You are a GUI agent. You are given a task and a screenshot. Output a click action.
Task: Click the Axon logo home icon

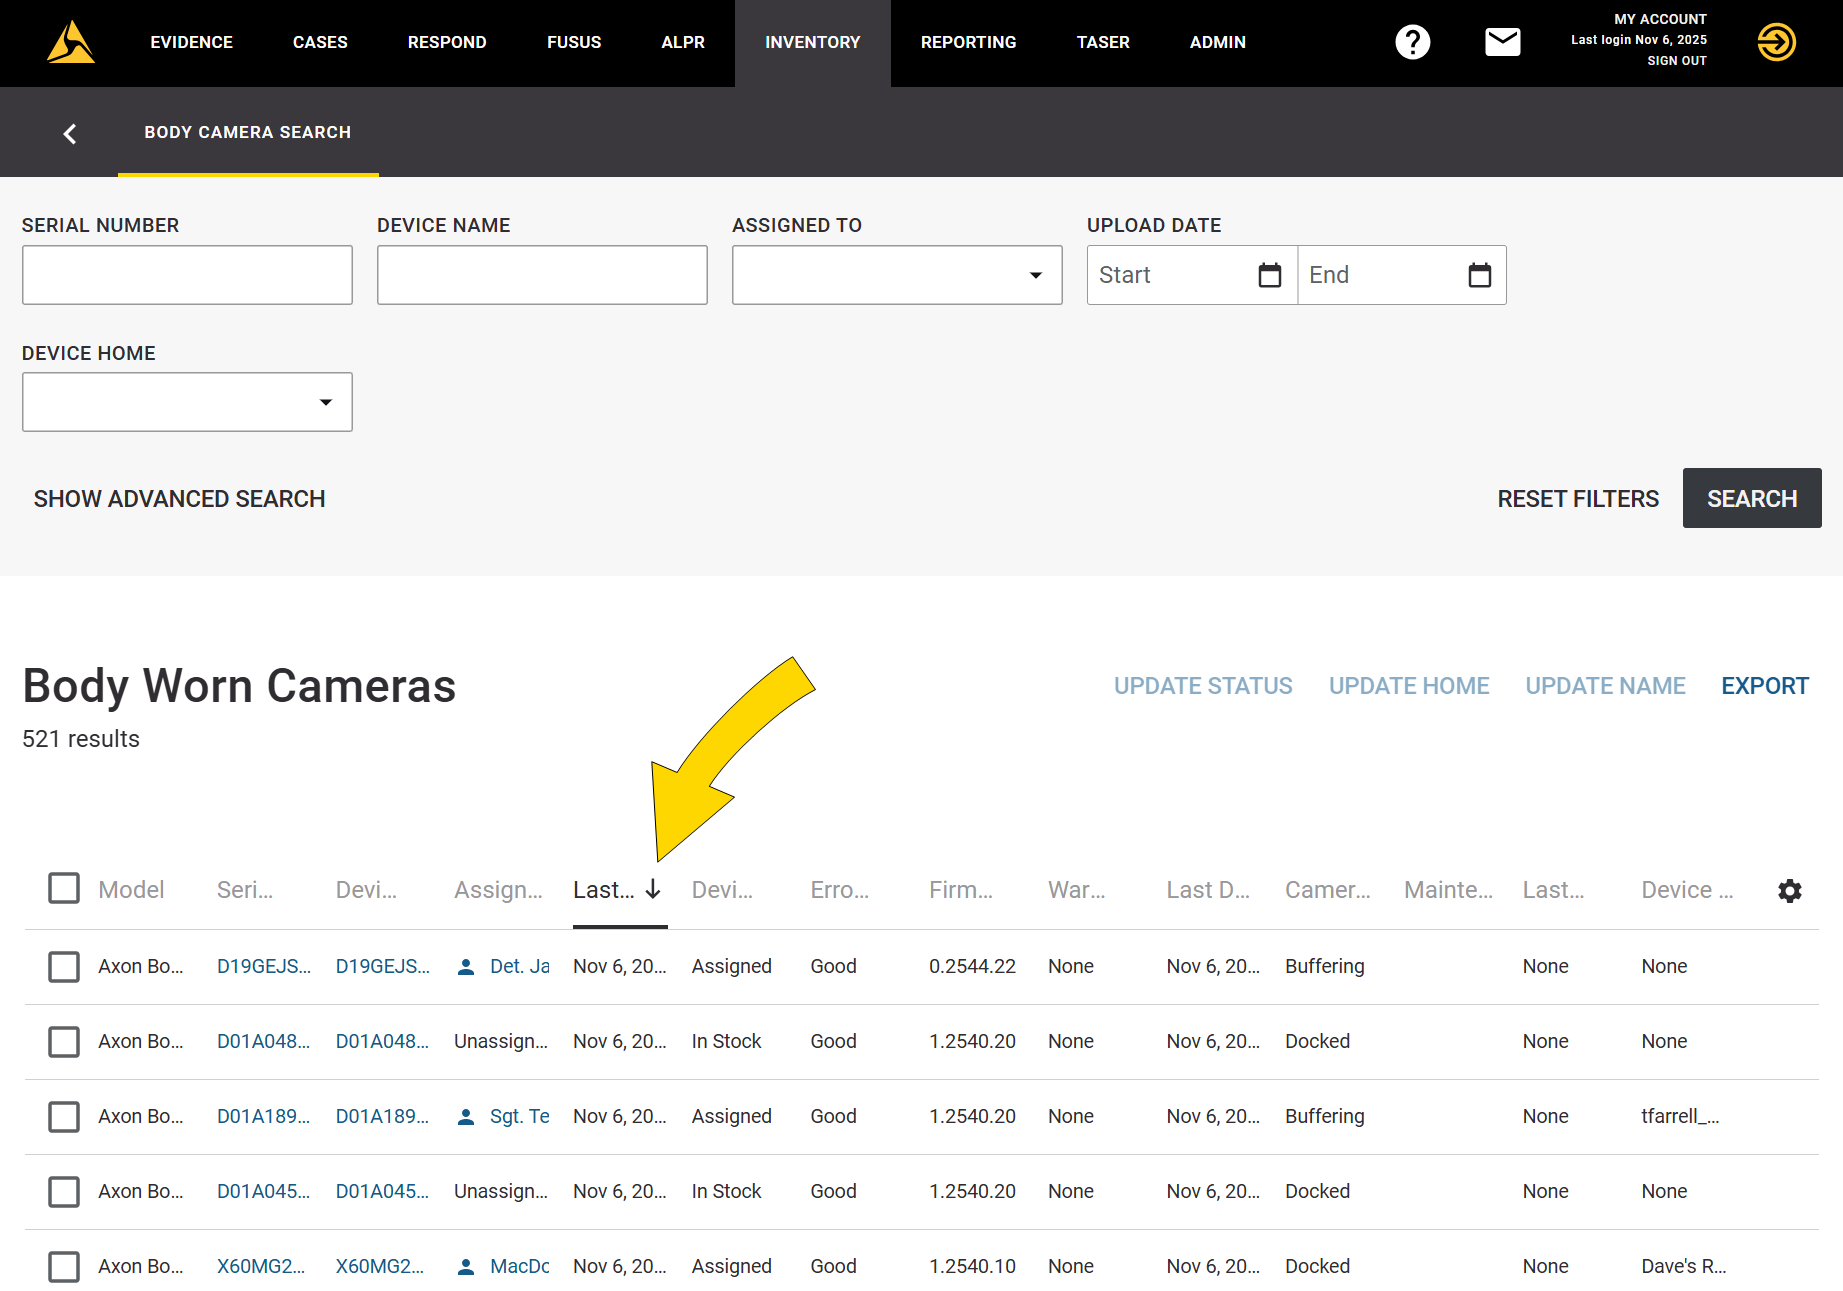coord(71,43)
